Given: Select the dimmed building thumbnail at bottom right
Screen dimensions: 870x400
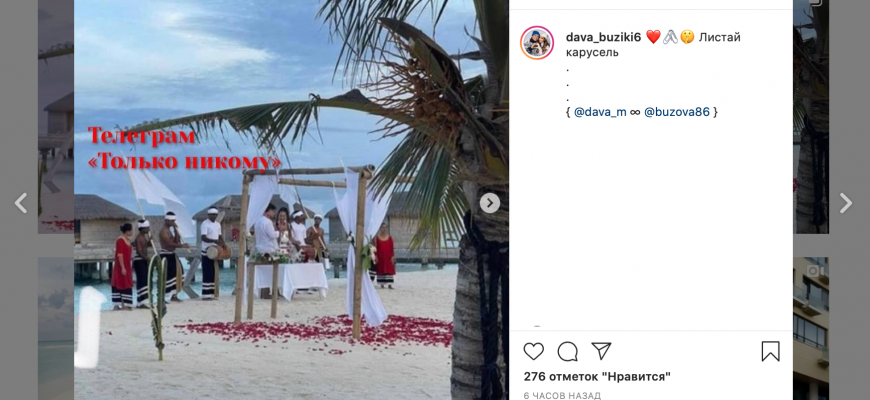Looking at the screenshot, I should tap(811, 328).
